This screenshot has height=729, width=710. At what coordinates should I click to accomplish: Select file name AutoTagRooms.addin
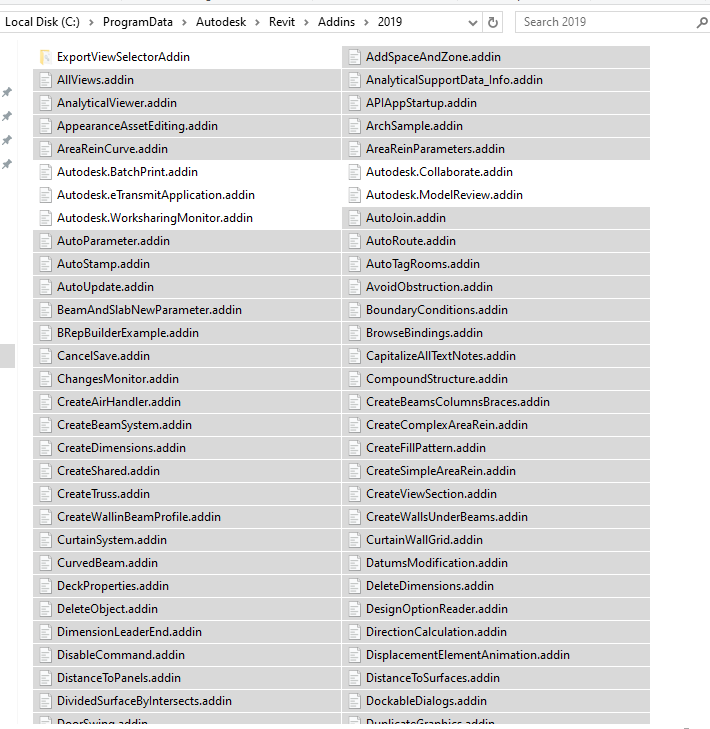pos(423,264)
